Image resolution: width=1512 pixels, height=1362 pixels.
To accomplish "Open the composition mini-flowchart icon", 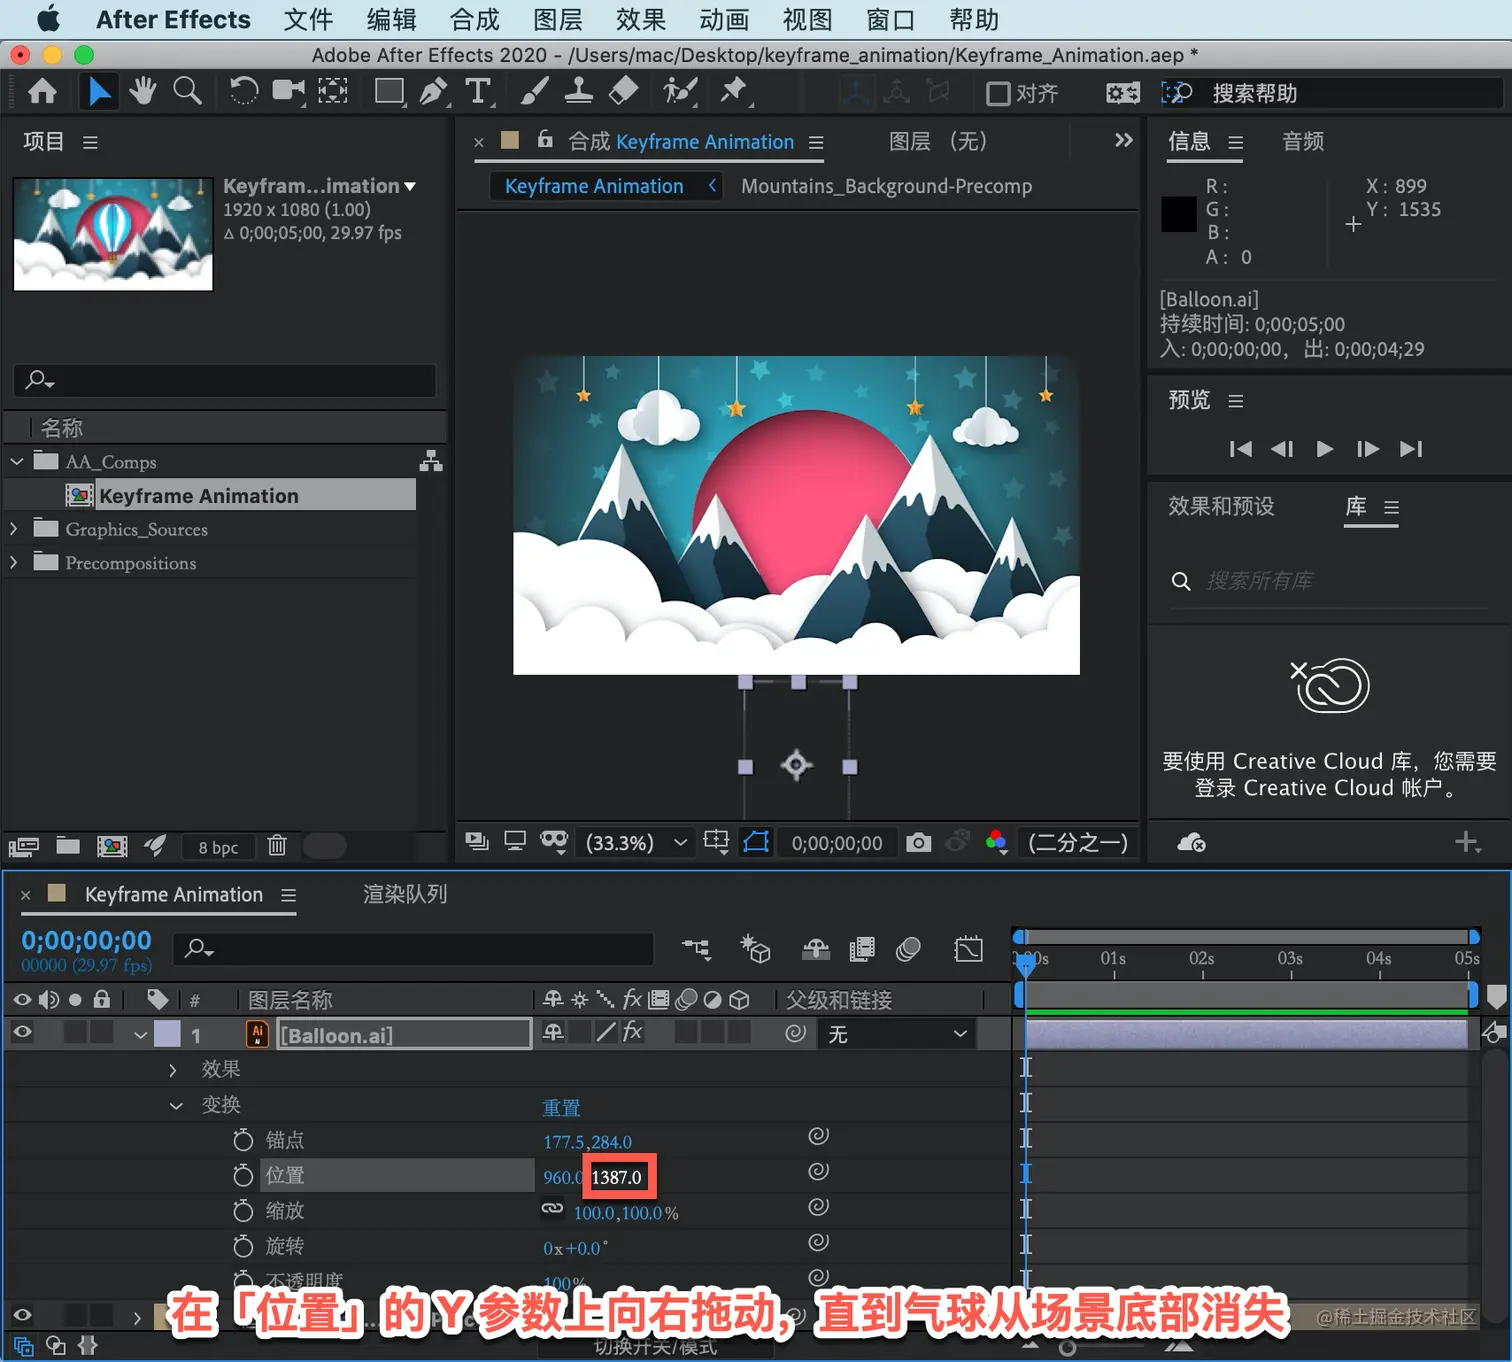I will tap(697, 949).
